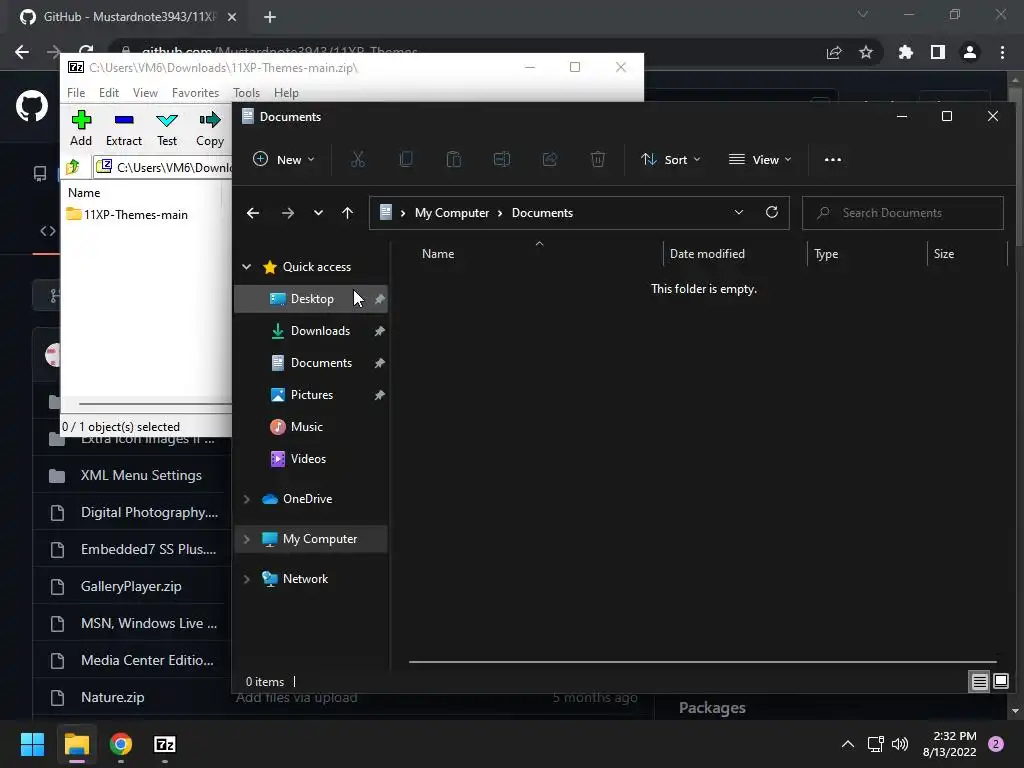Open Chrome extensions puzzle icon
The image size is (1024, 768).
click(x=905, y=52)
